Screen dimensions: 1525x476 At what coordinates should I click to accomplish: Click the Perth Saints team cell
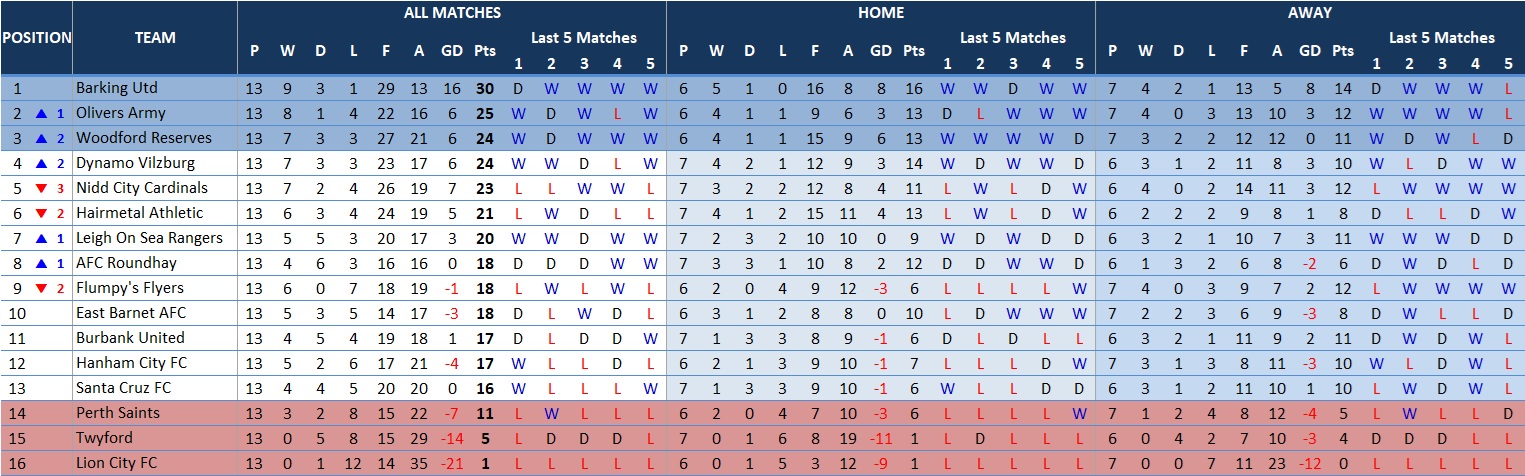pos(118,413)
